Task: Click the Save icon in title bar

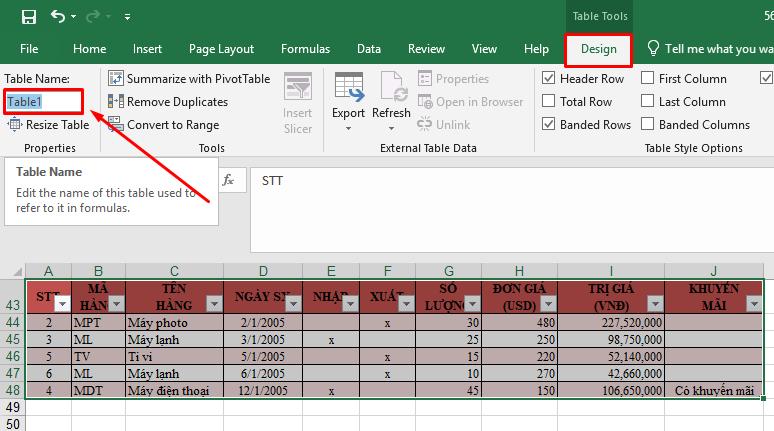Action: coord(28,17)
